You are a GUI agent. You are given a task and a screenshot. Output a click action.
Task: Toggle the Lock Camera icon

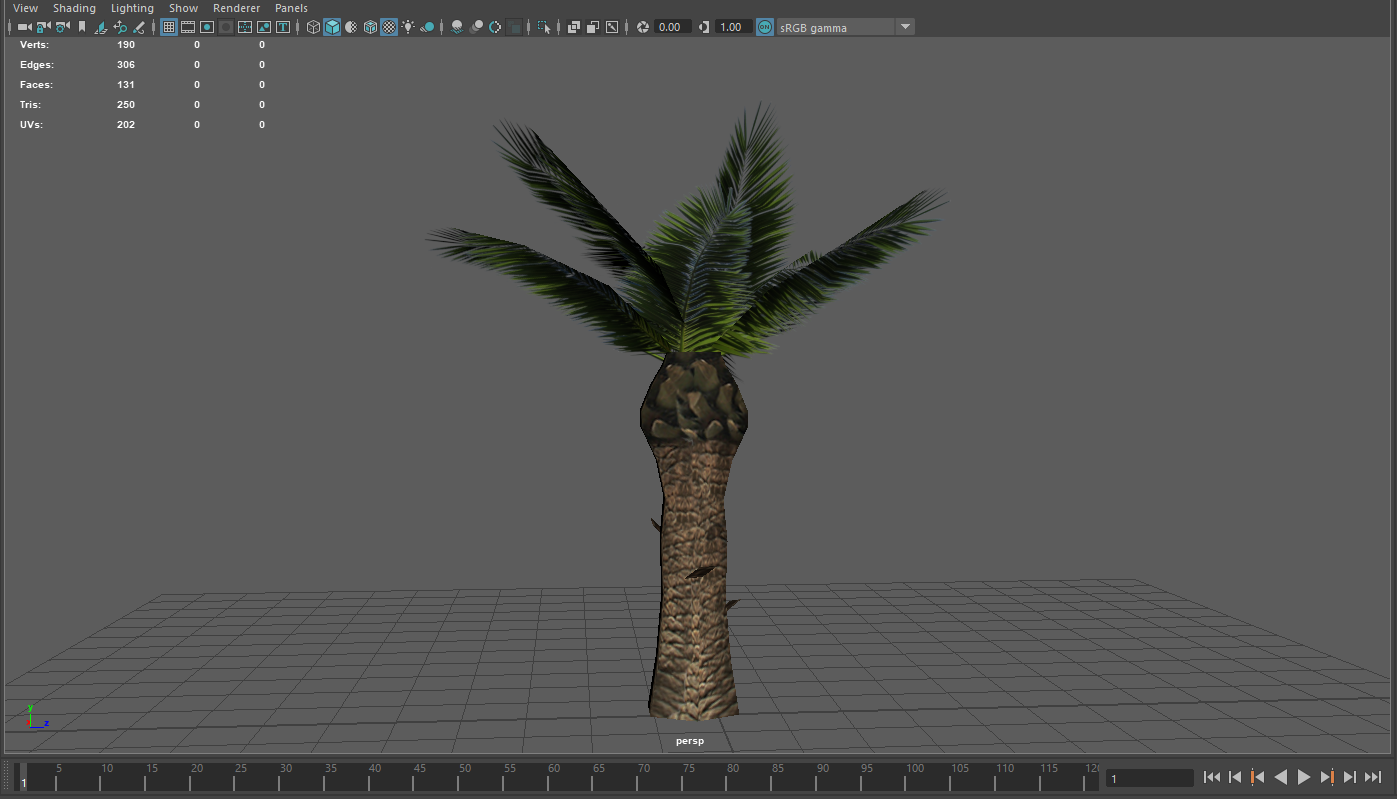43,27
